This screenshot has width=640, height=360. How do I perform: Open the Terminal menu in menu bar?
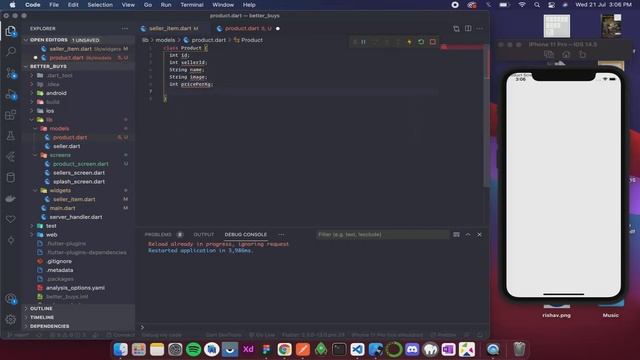[192, 5]
